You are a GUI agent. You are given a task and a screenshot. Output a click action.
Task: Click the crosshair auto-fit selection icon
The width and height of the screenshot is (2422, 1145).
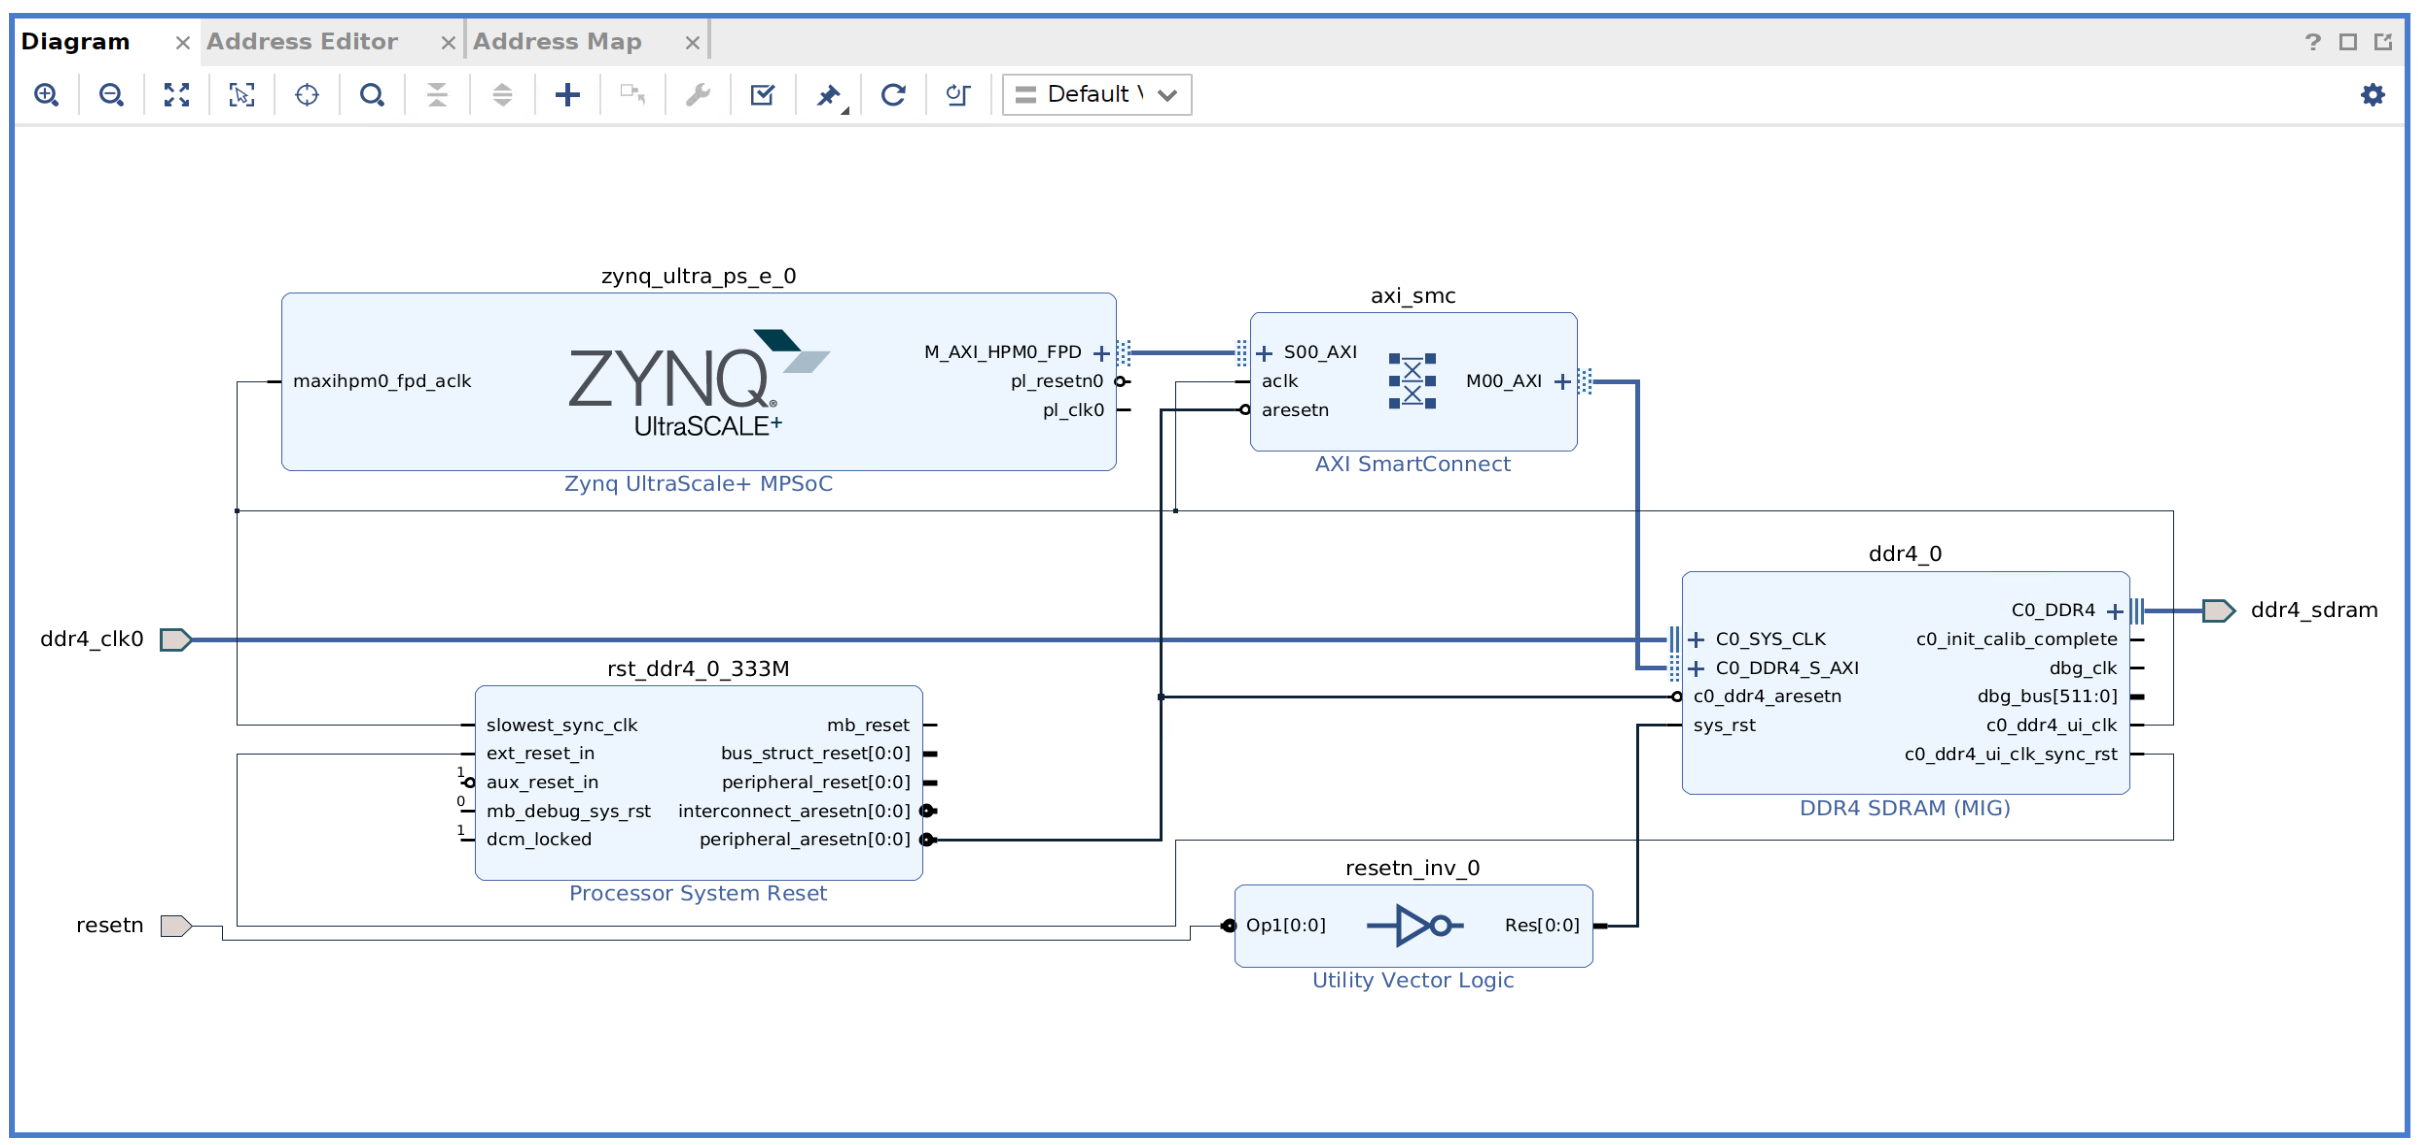click(307, 95)
